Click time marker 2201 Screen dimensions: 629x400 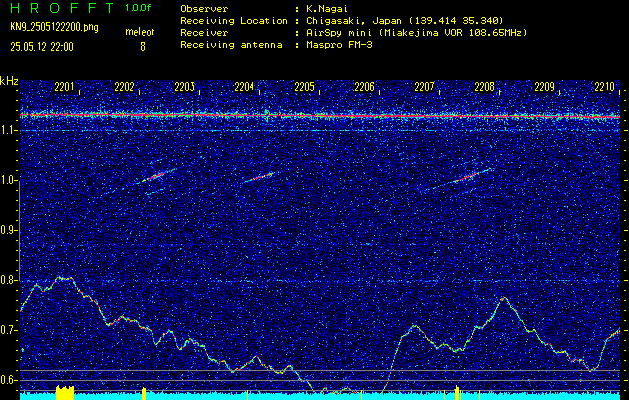tap(64, 87)
